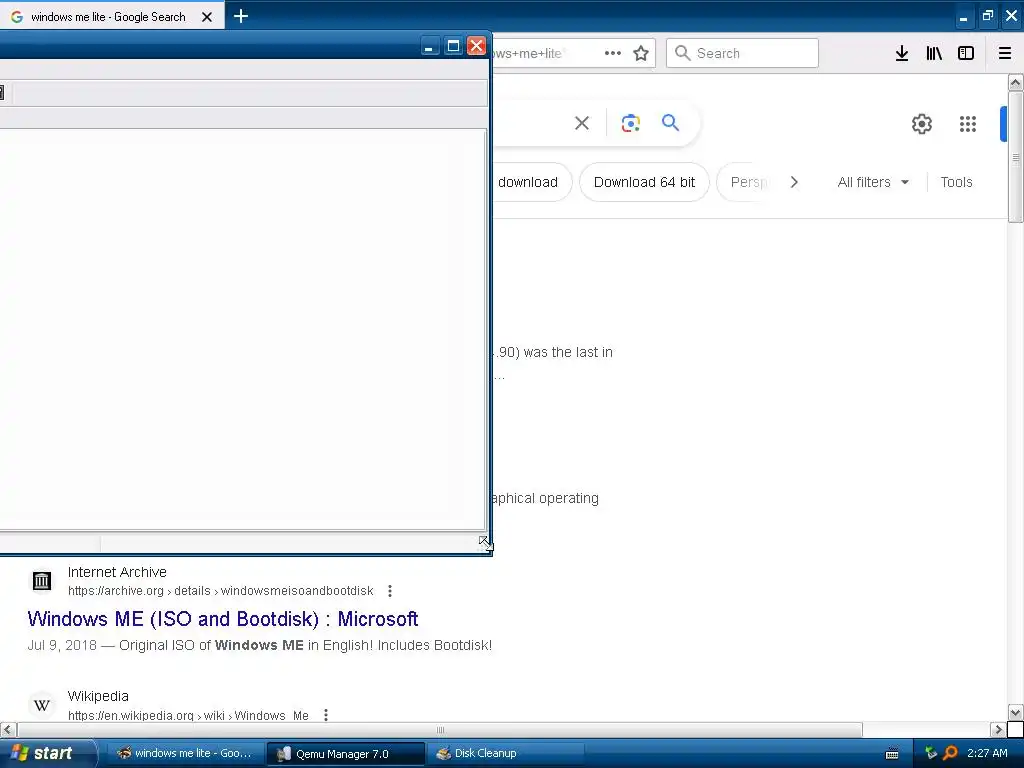This screenshot has height=768, width=1024.
Task: Bookmark this page with the star icon
Action: tap(641, 53)
